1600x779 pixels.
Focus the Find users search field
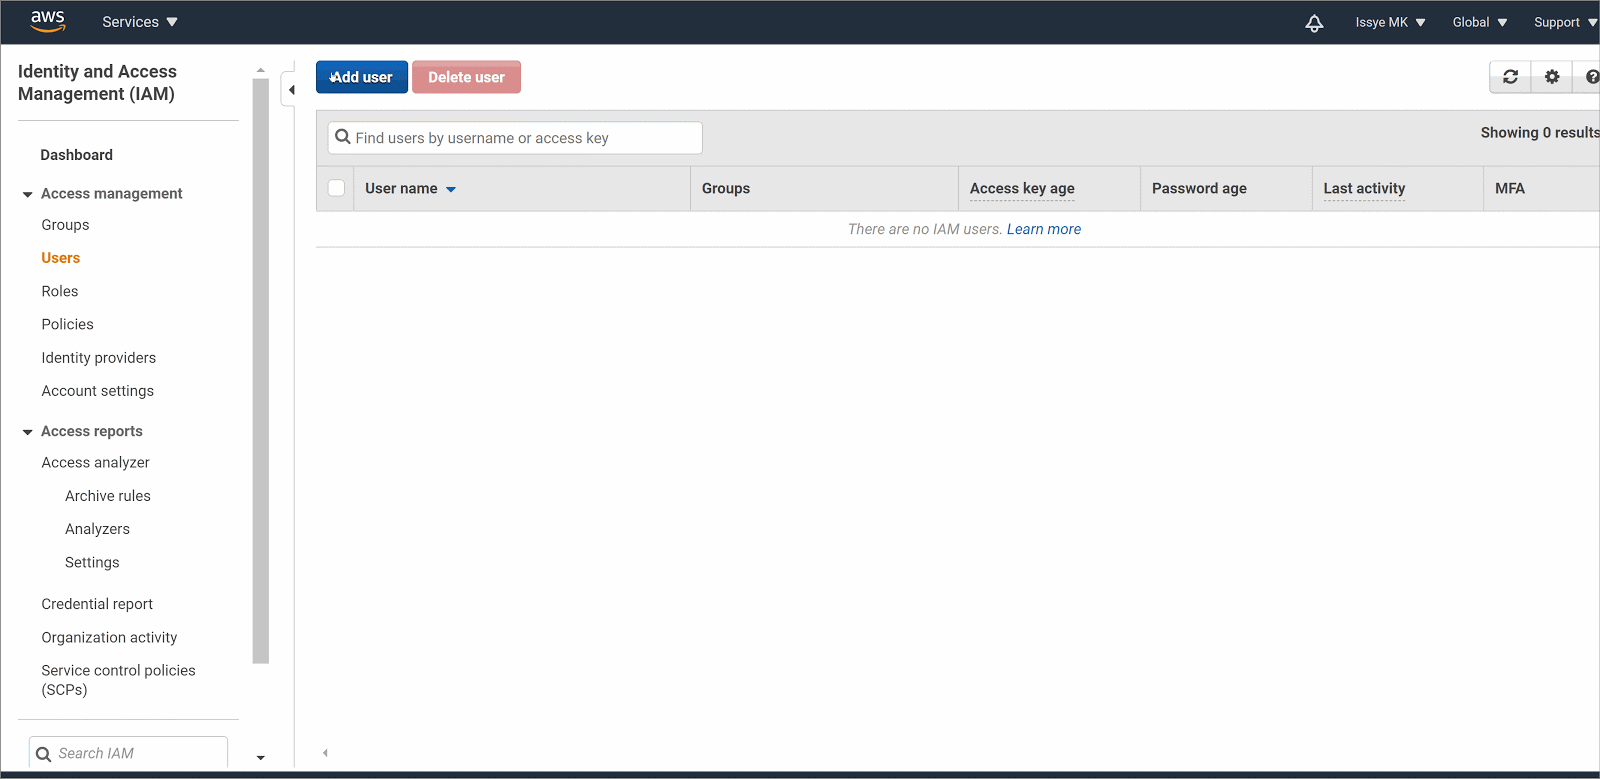click(x=515, y=138)
